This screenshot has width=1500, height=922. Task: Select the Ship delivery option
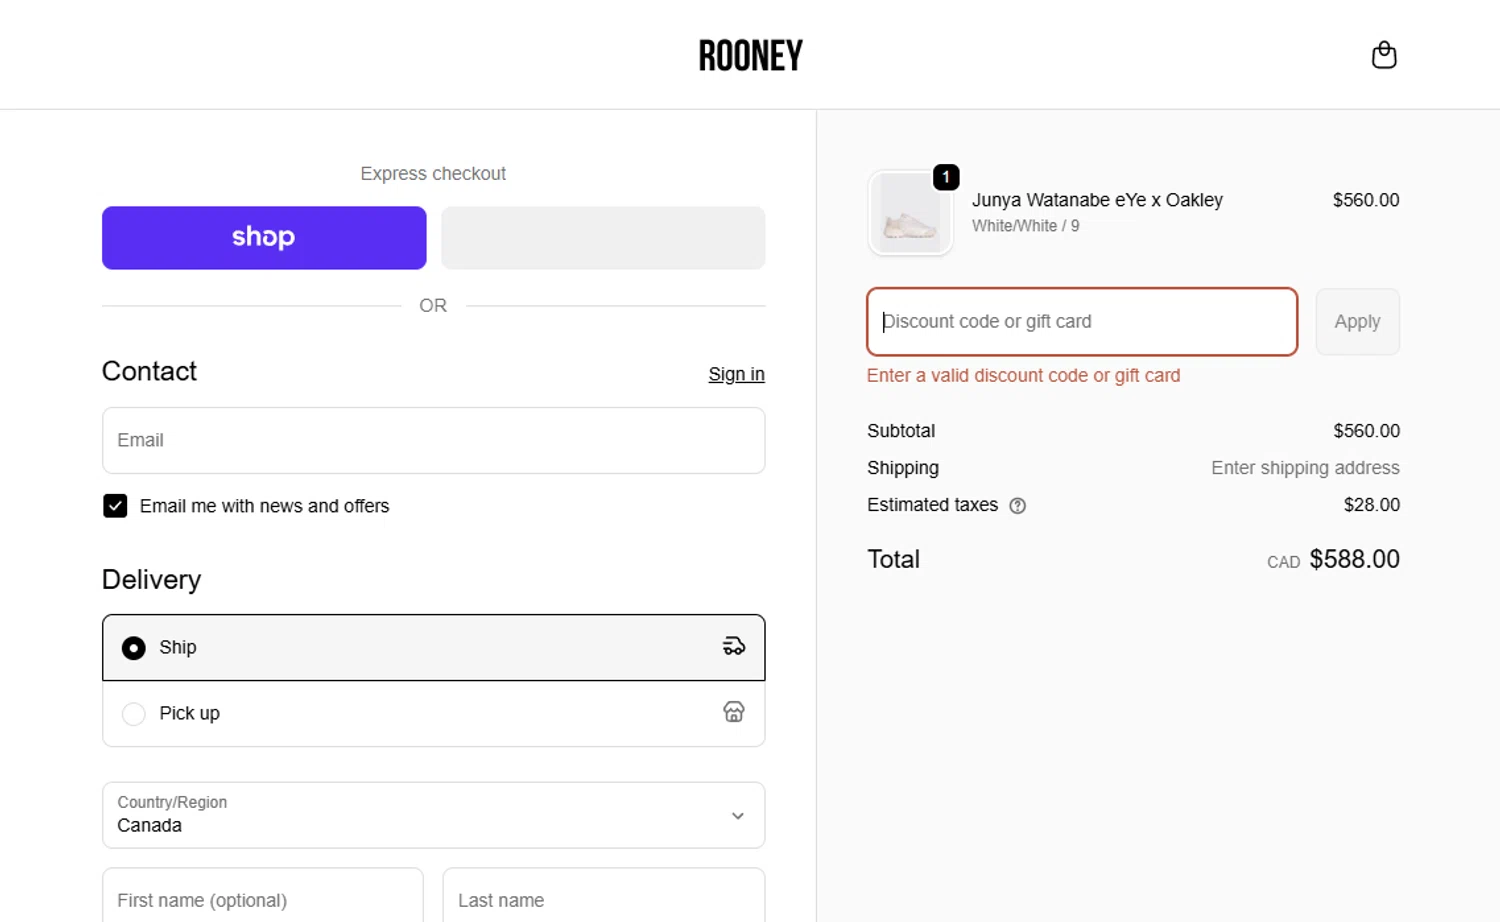point(433,648)
